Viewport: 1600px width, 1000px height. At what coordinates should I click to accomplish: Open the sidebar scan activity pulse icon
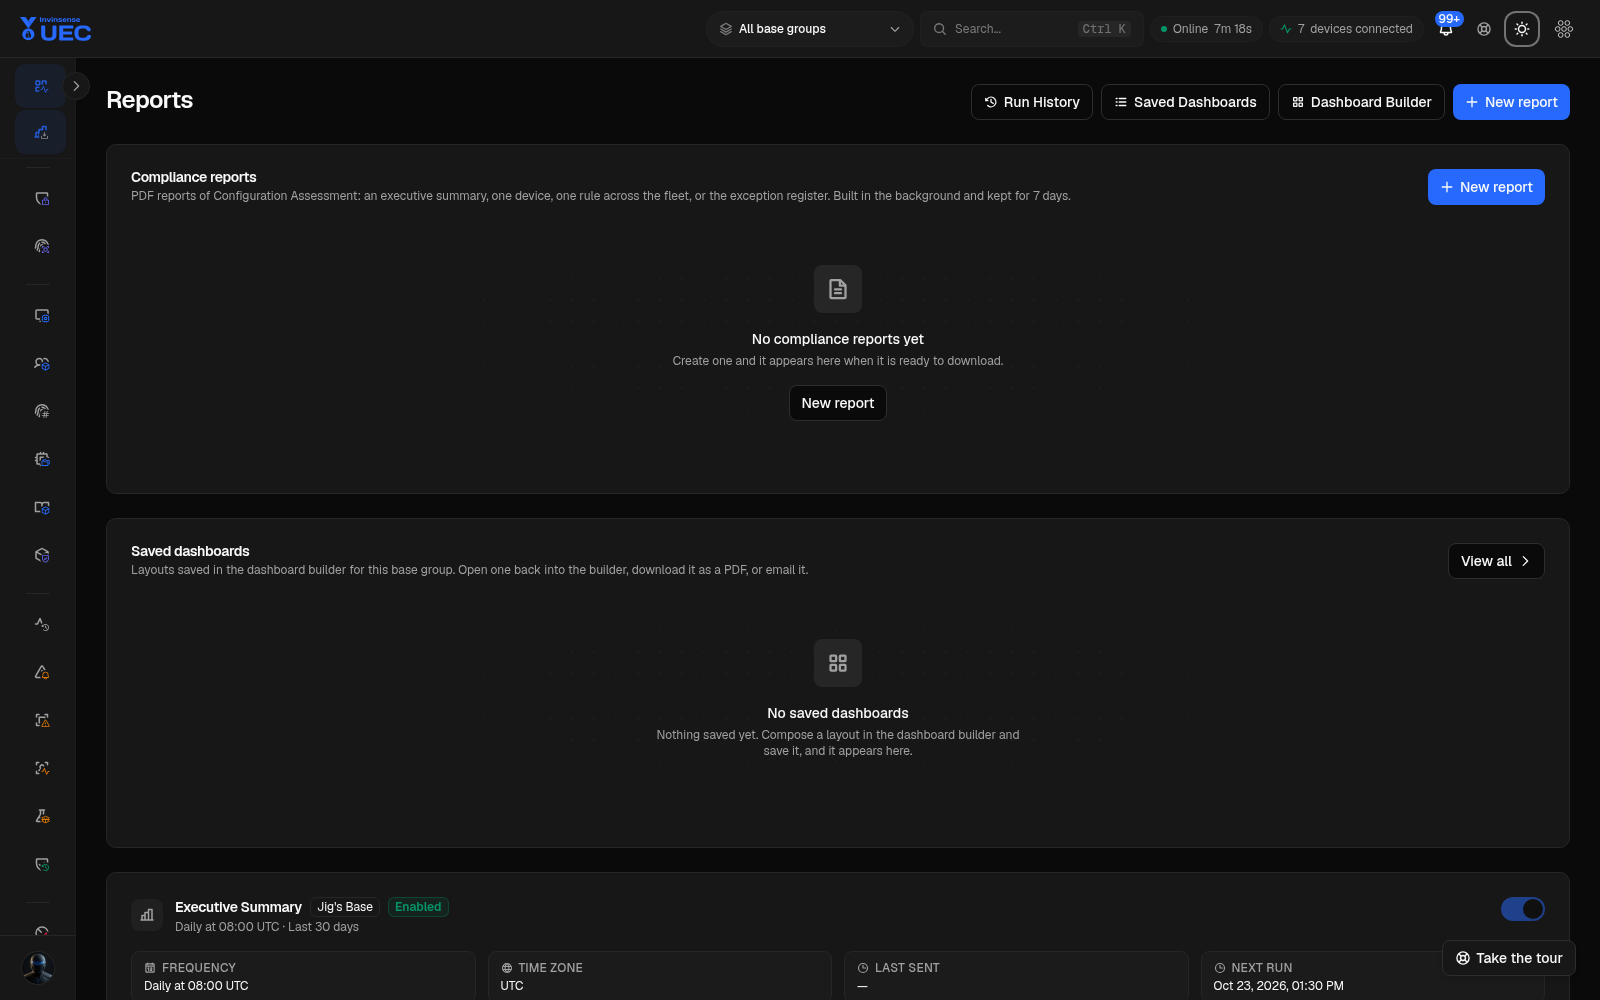point(41,768)
